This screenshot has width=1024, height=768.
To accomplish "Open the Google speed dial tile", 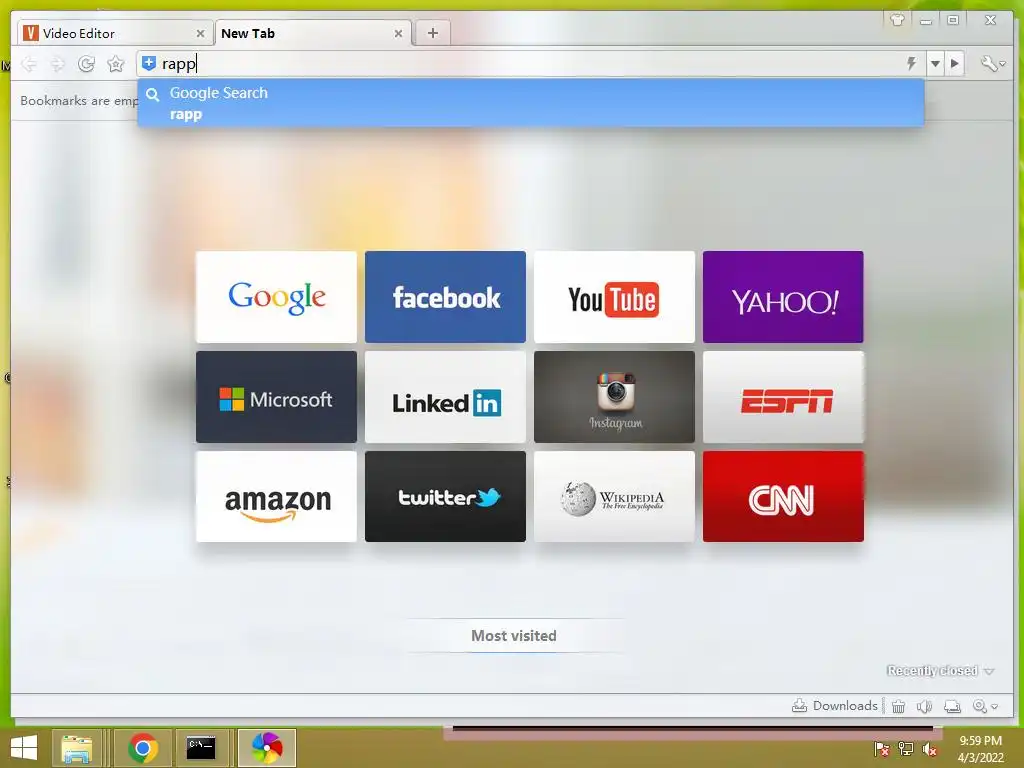I will coord(276,297).
